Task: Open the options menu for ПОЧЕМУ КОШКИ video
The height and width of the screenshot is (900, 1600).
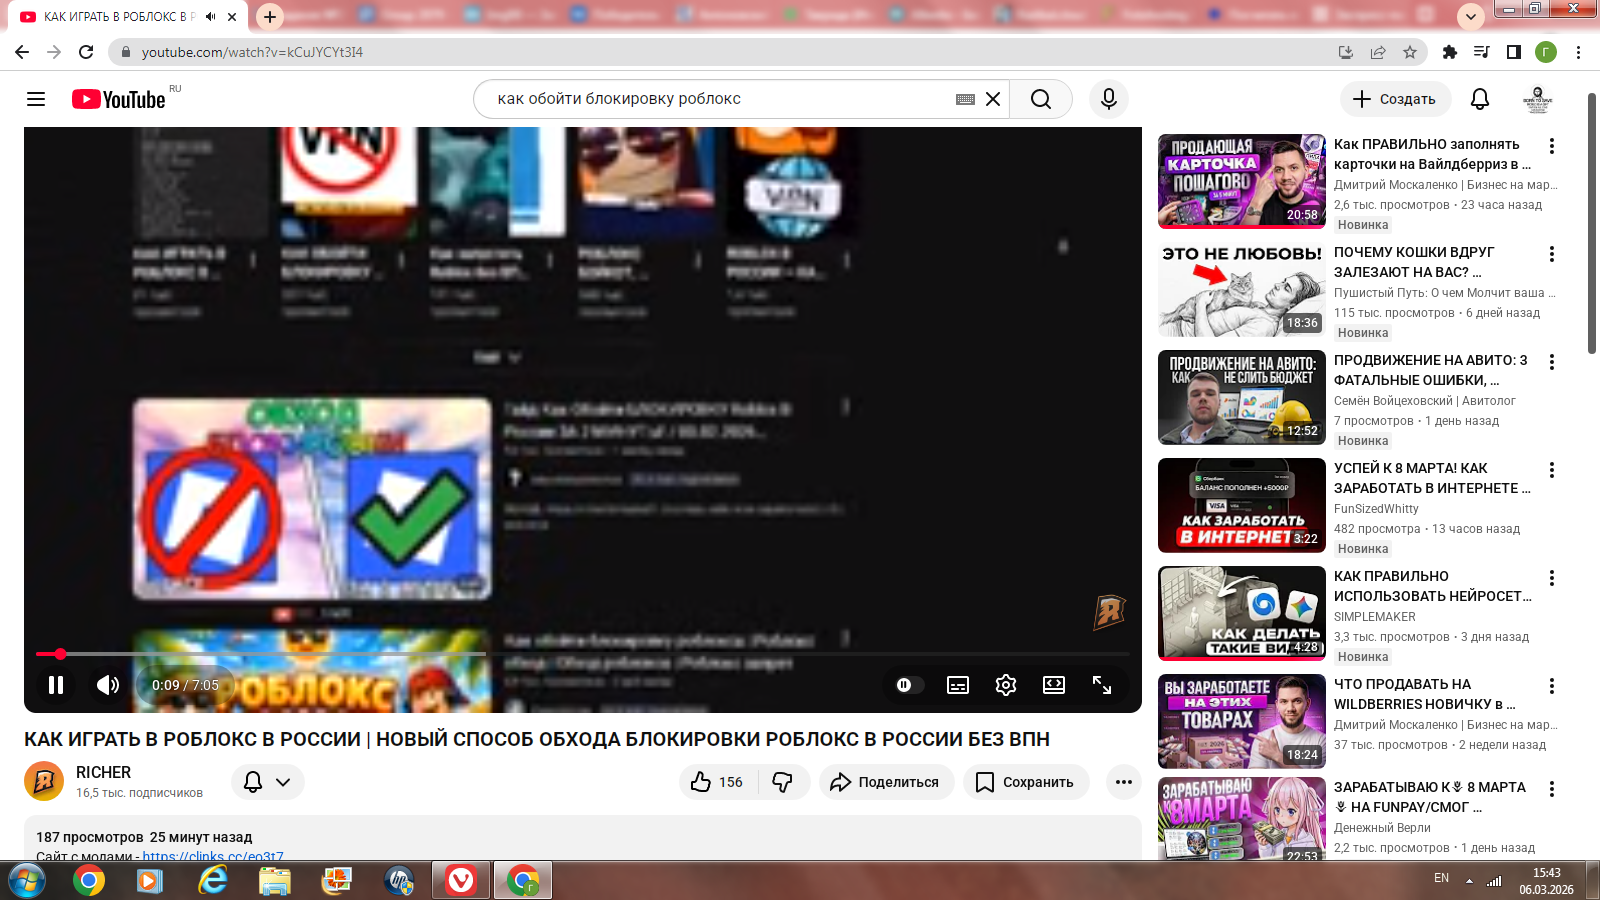Action: pos(1552,254)
